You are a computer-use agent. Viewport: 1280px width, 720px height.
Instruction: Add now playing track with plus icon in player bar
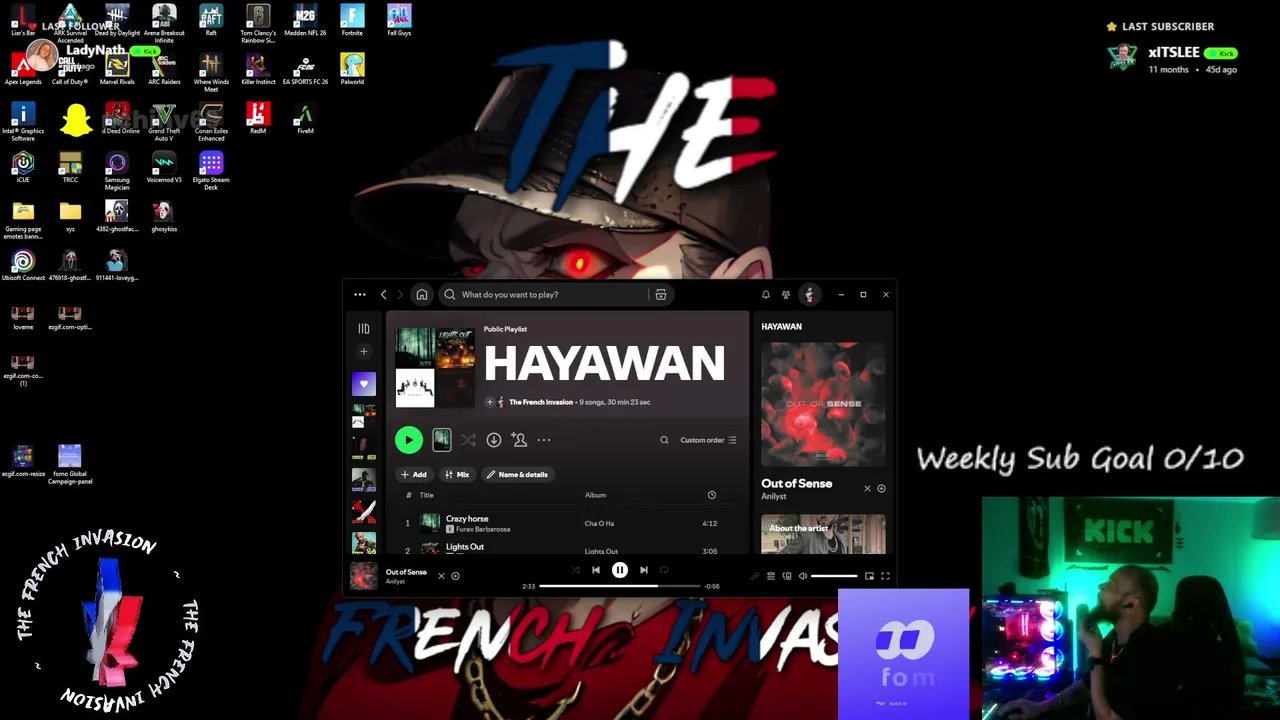455,576
